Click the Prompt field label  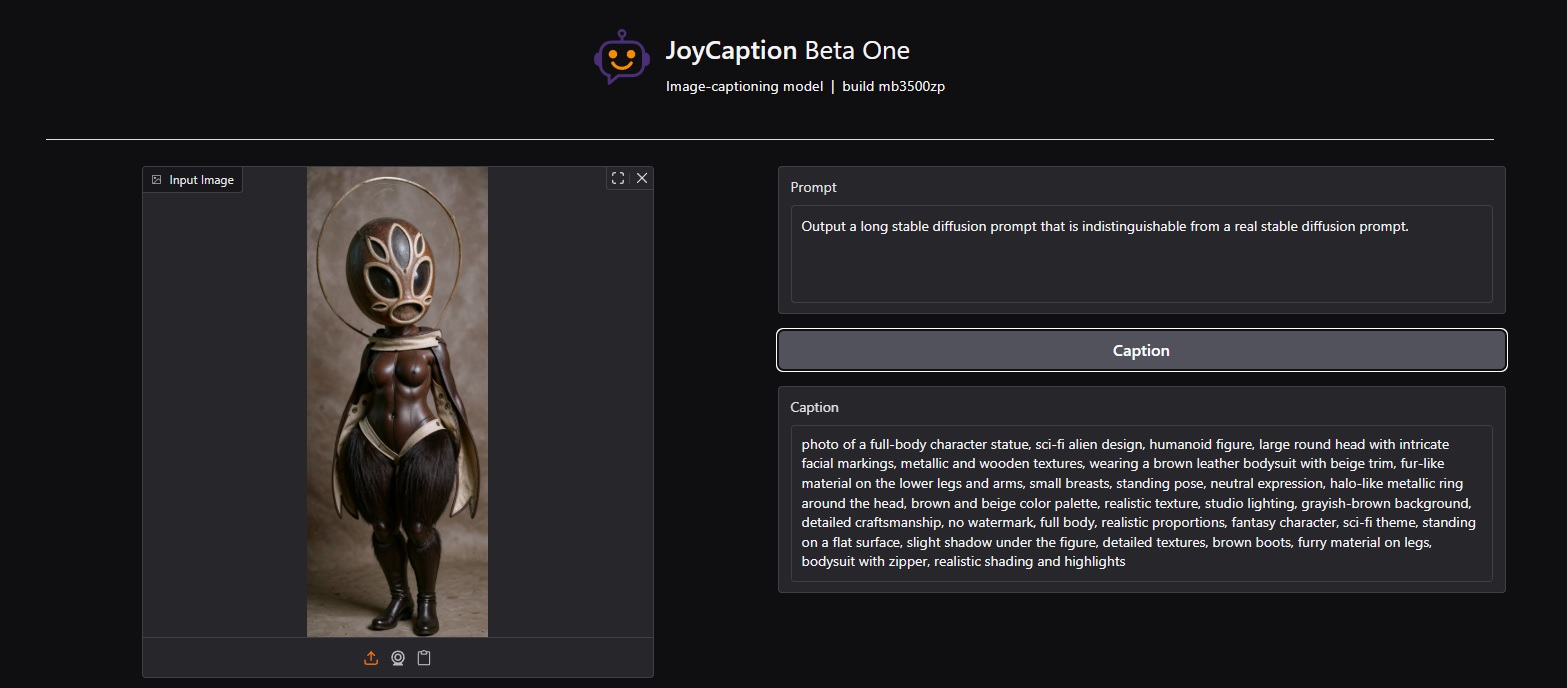click(813, 187)
